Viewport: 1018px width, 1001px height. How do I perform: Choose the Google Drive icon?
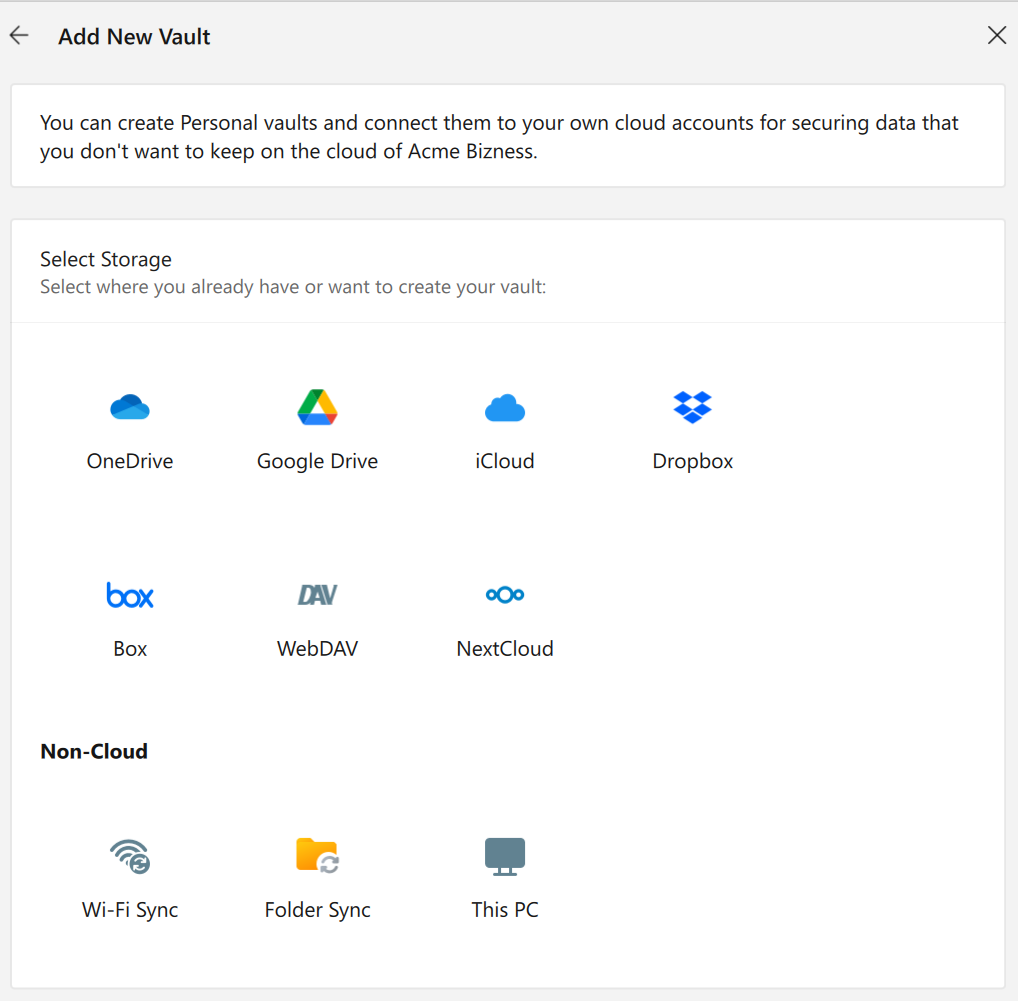tap(317, 407)
